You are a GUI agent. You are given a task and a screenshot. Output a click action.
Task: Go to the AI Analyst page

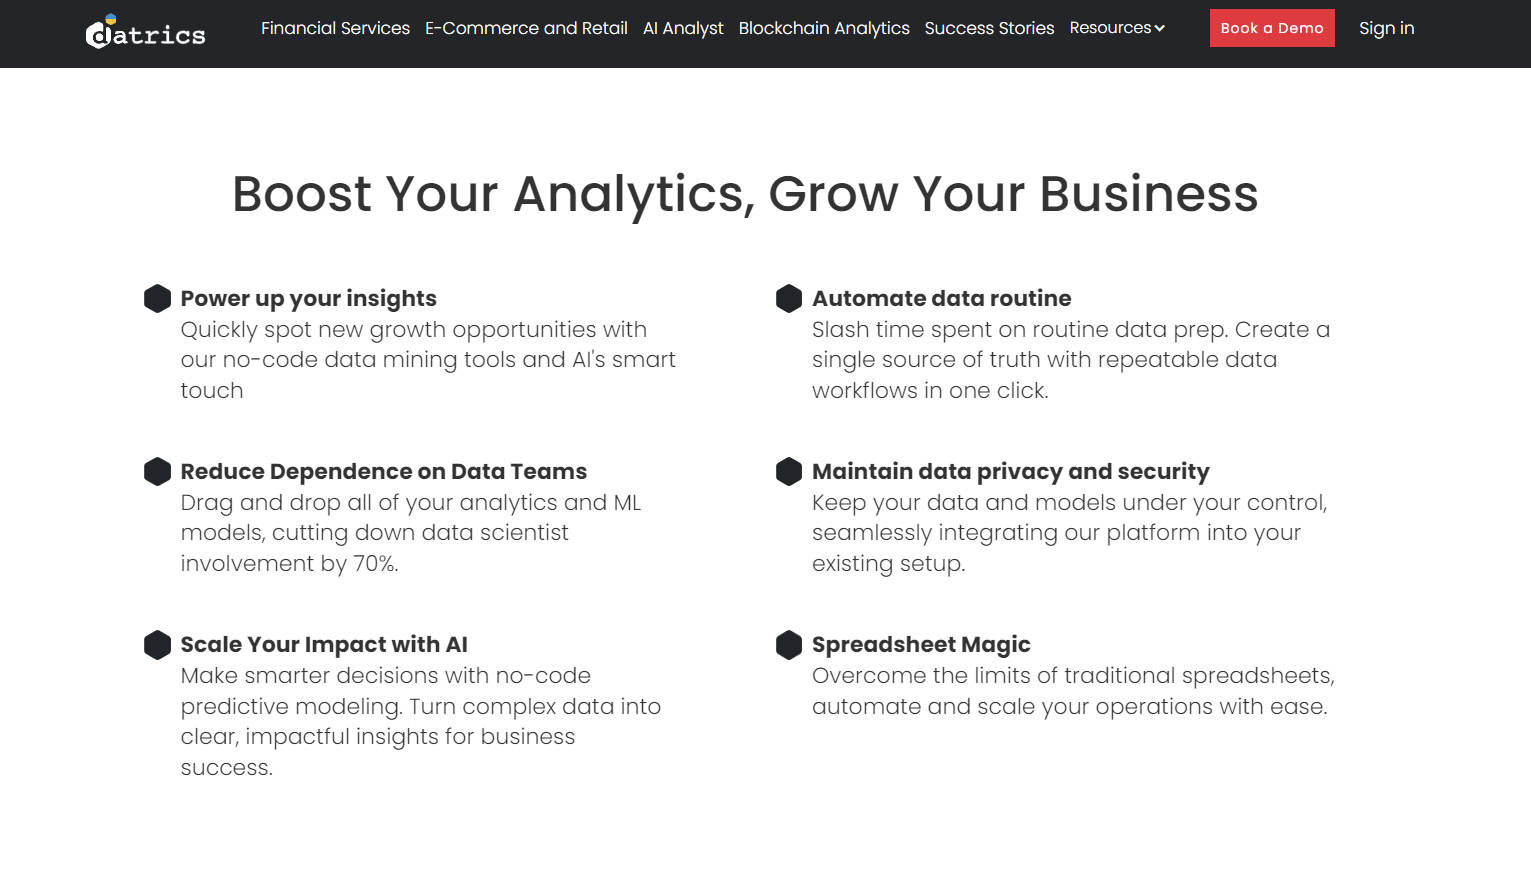pyautogui.click(x=683, y=28)
